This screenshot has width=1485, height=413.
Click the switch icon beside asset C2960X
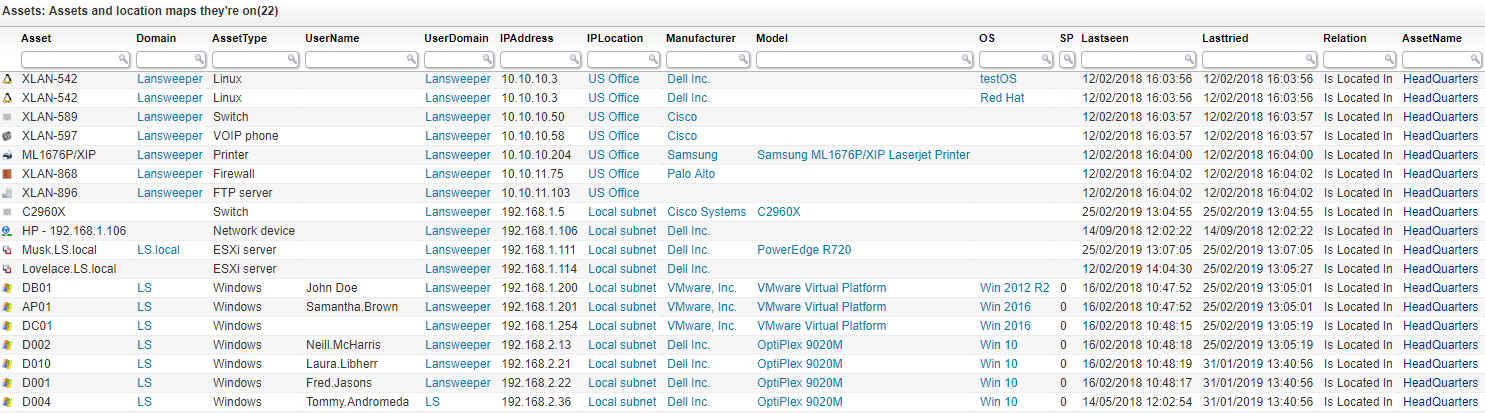pos(8,212)
